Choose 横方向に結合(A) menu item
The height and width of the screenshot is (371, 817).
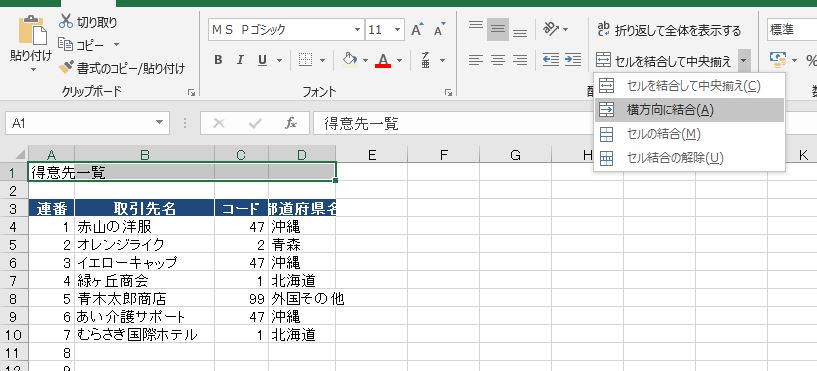click(x=689, y=110)
